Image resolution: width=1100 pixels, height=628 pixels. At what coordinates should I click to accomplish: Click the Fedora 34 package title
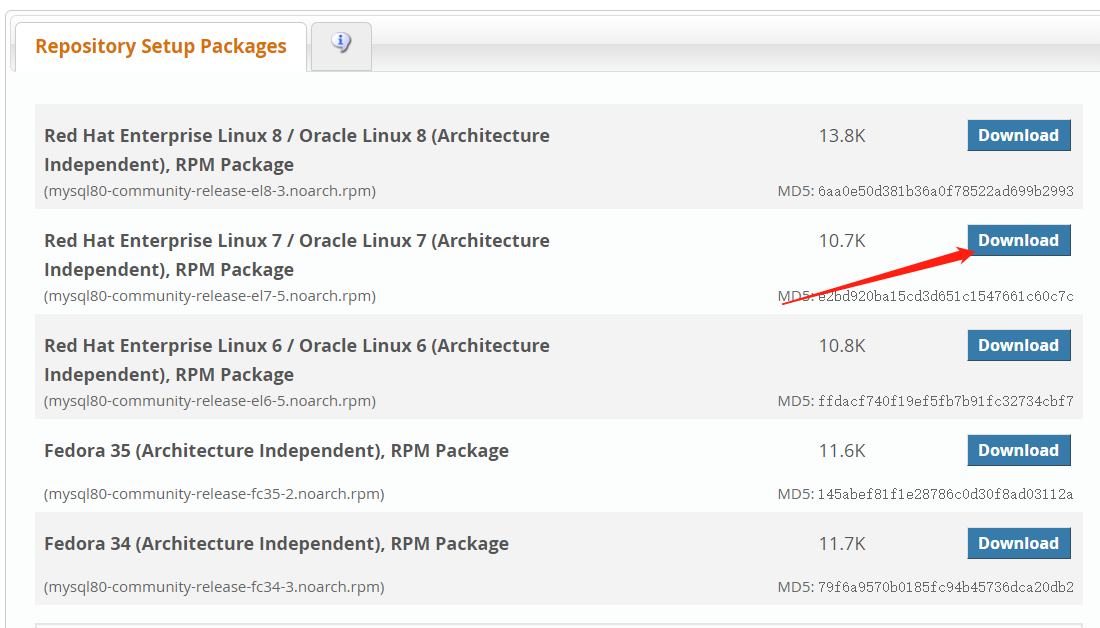pyautogui.click(x=276, y=544)
